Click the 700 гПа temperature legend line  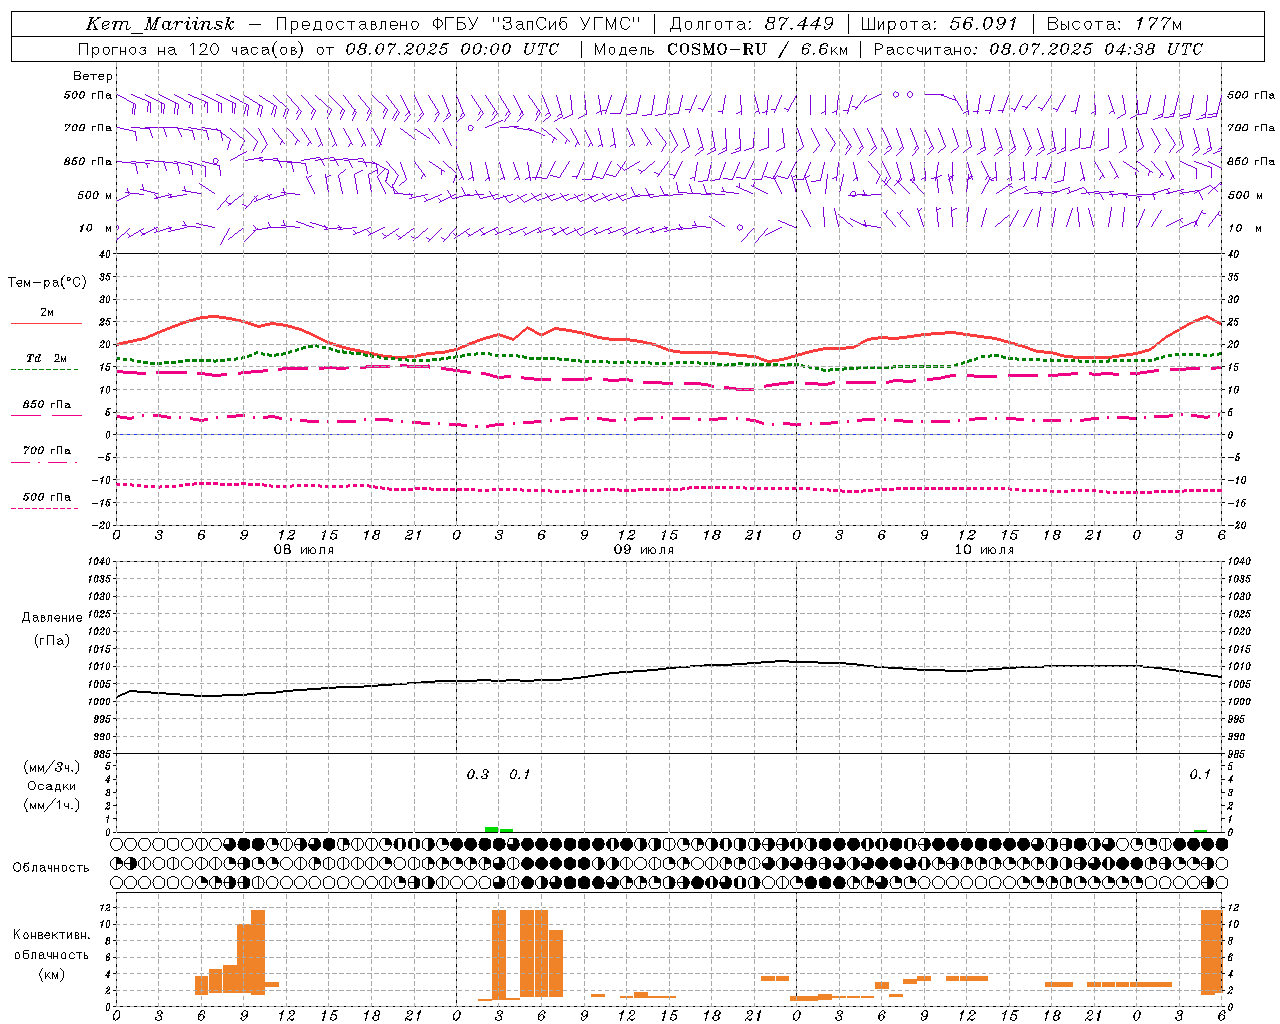pyautogui.click(x=45, y=462)
